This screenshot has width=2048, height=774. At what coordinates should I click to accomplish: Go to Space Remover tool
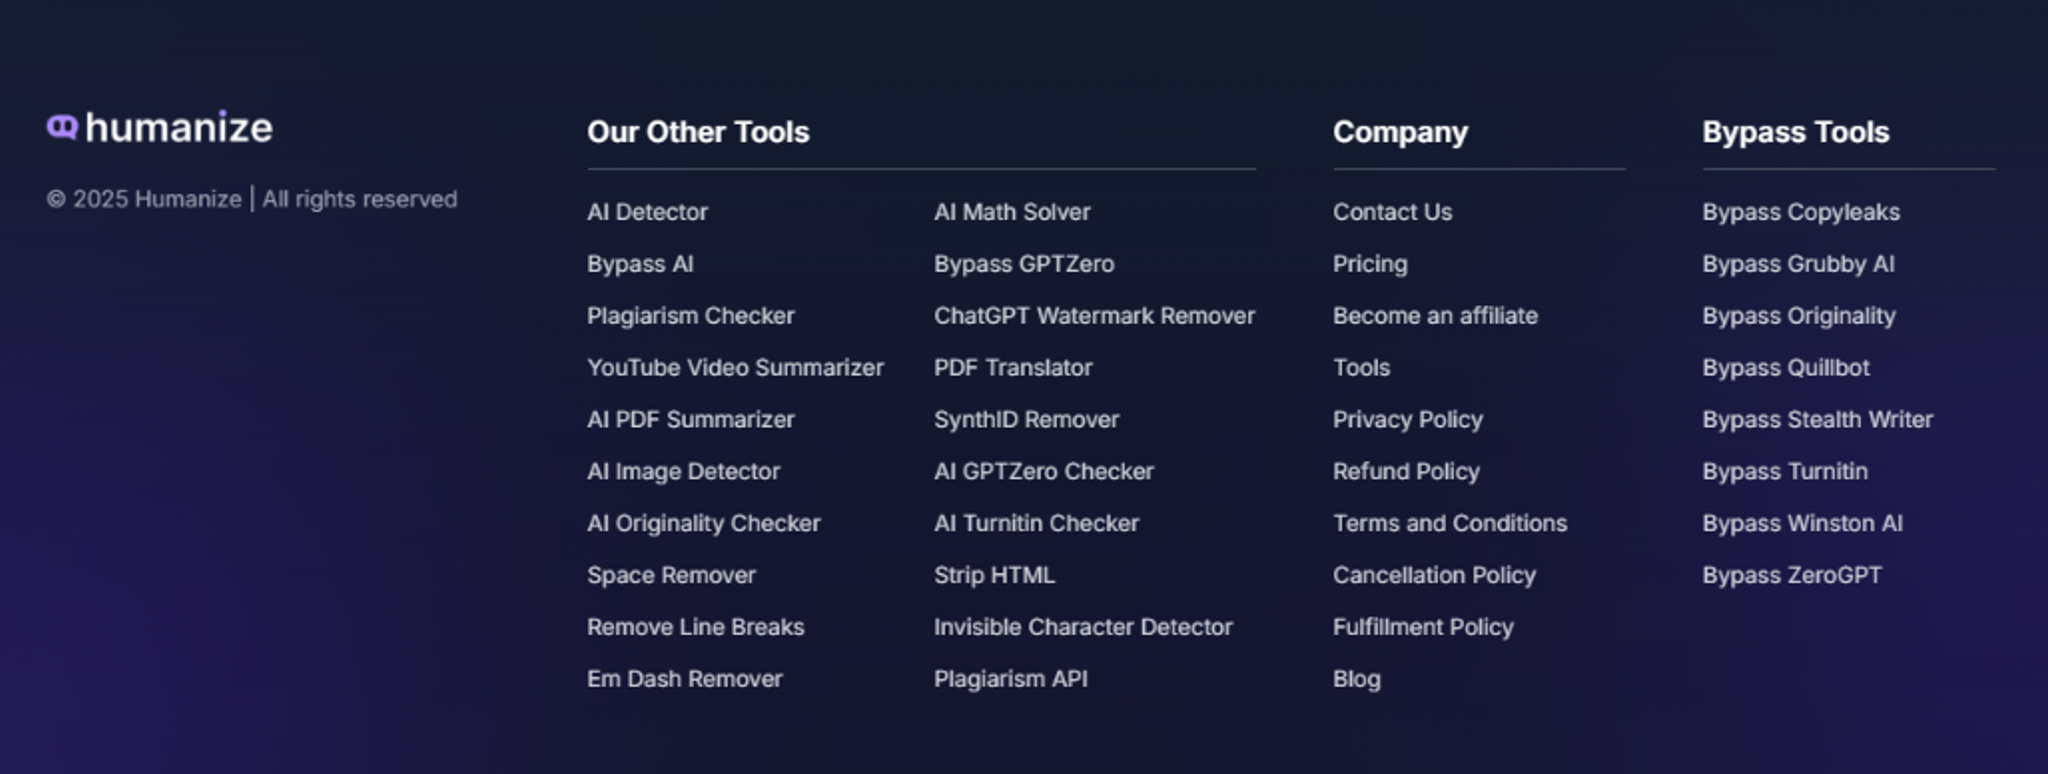pos(672,575)
